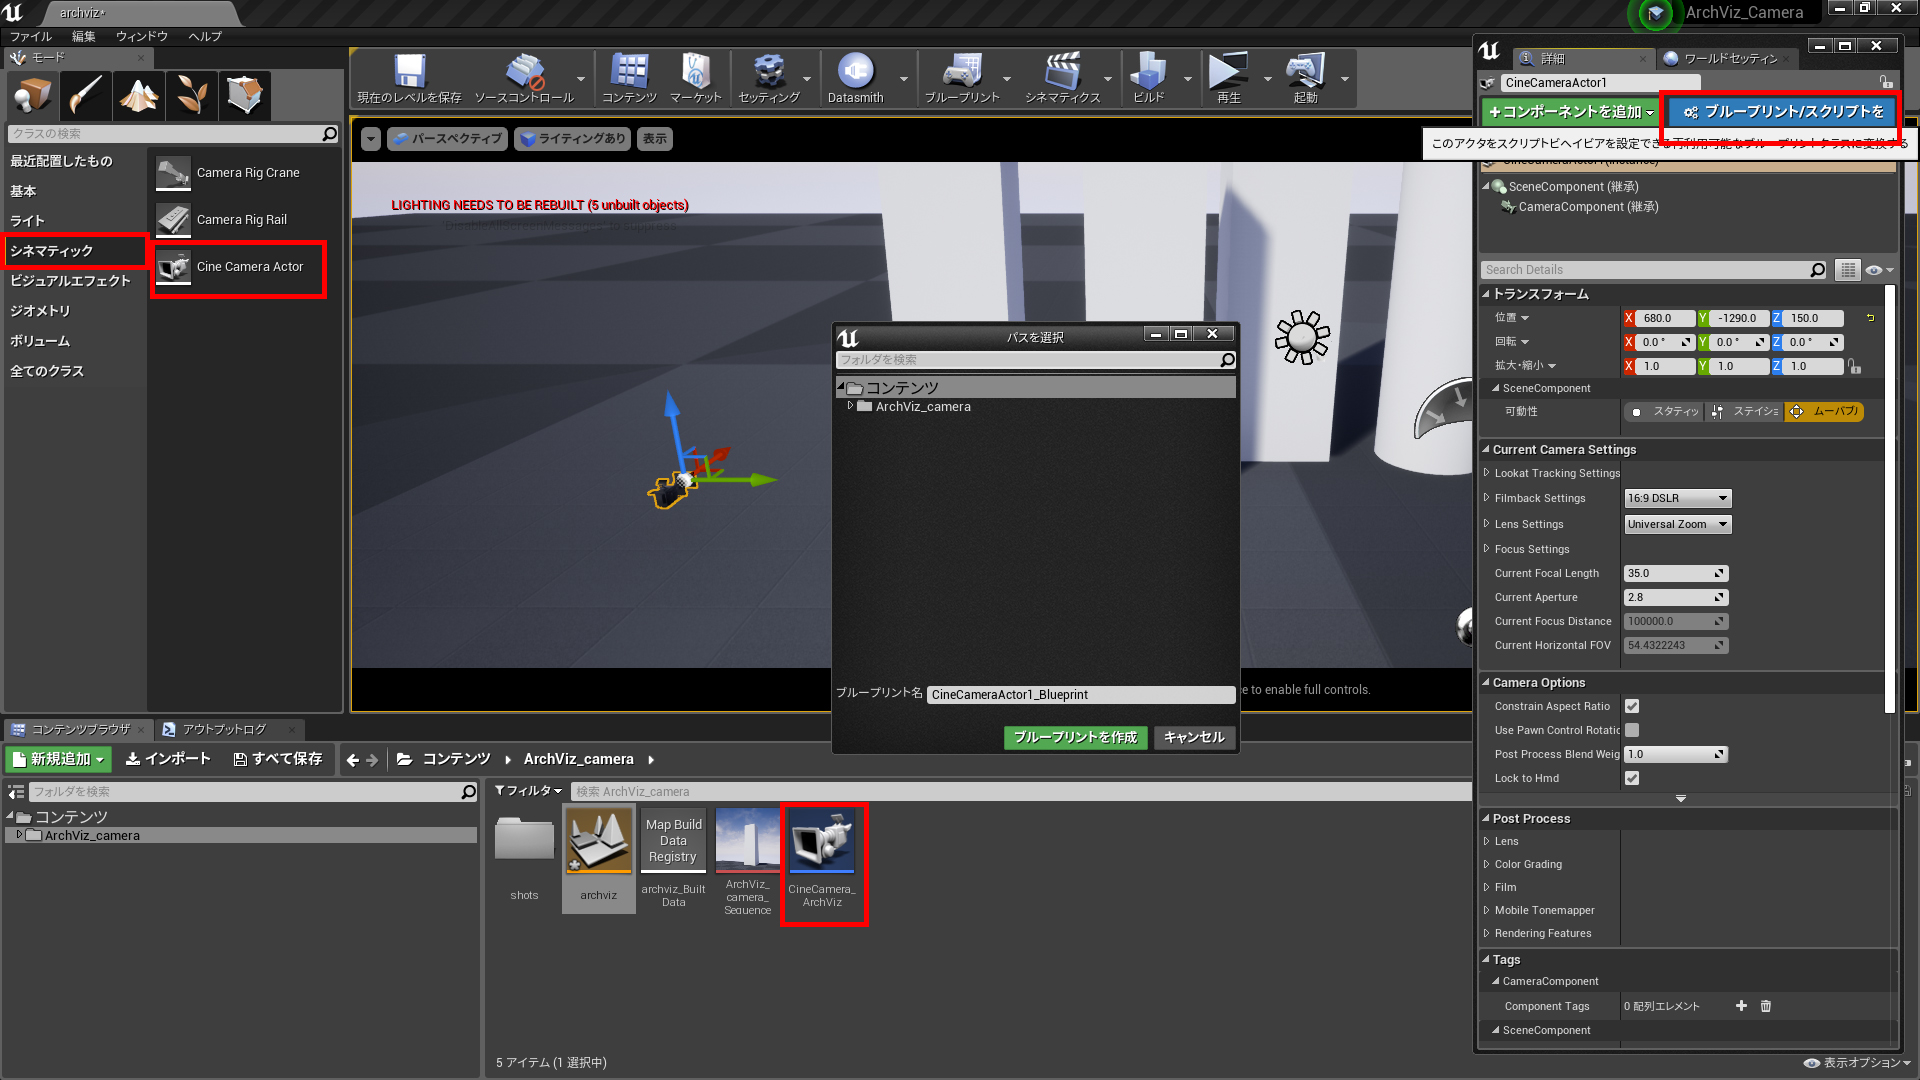Click Lock scale ratio icon
The width and height of the screenshot is (1920, 1080).
coord(1855,366)
